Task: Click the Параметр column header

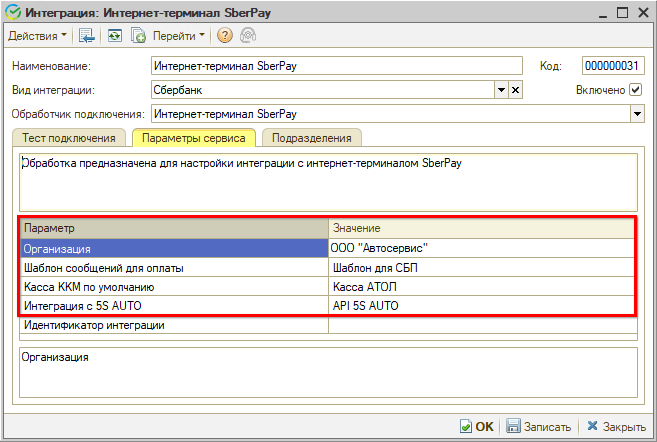Action: [174, 228]
